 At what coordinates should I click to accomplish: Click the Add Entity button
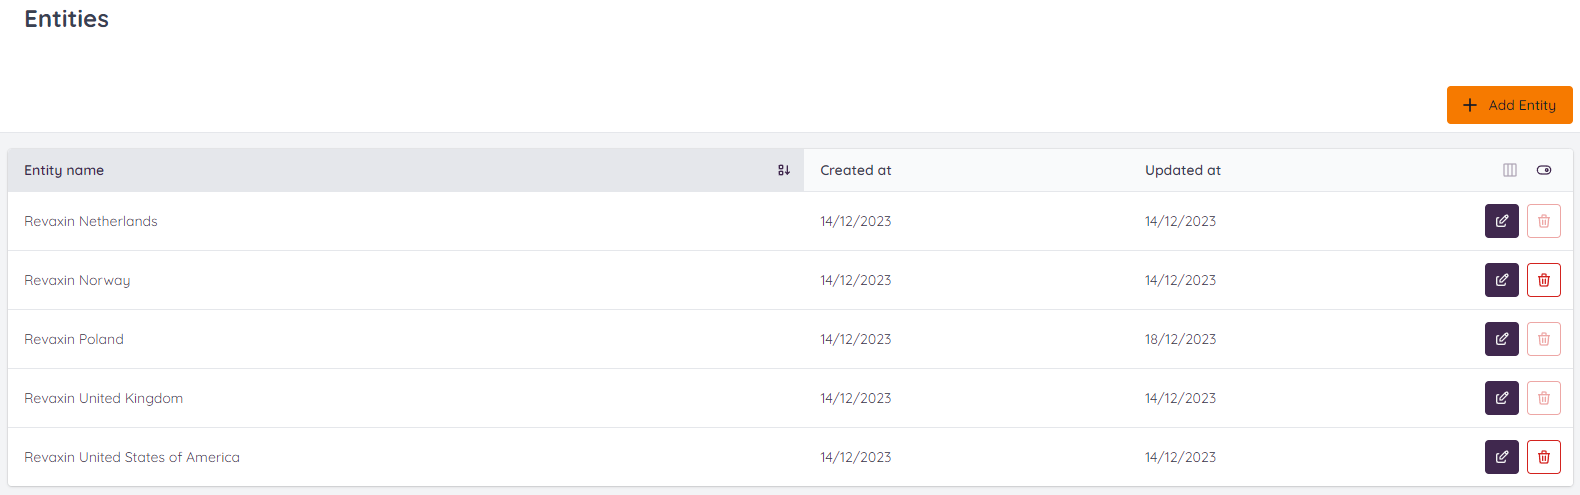click(x=1509, y=105)
